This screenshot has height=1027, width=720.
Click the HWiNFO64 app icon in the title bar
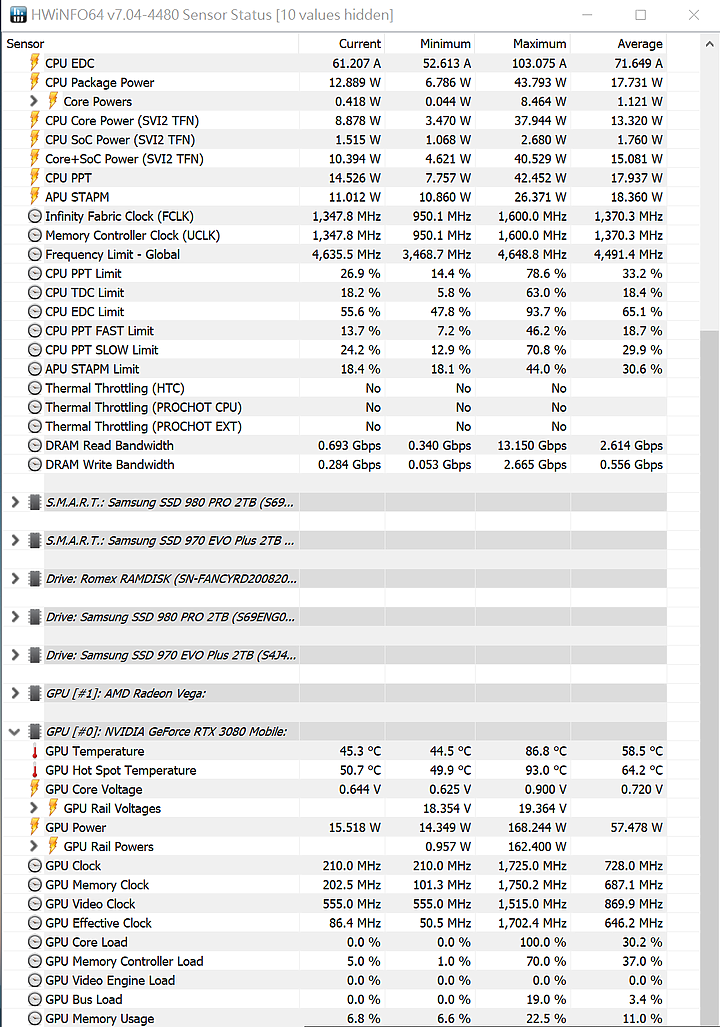tap(18, 14)
